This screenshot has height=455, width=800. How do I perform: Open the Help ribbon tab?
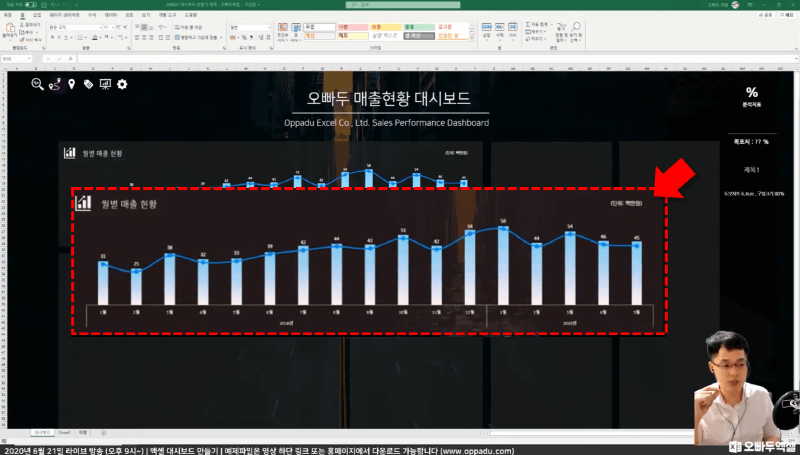190,15
